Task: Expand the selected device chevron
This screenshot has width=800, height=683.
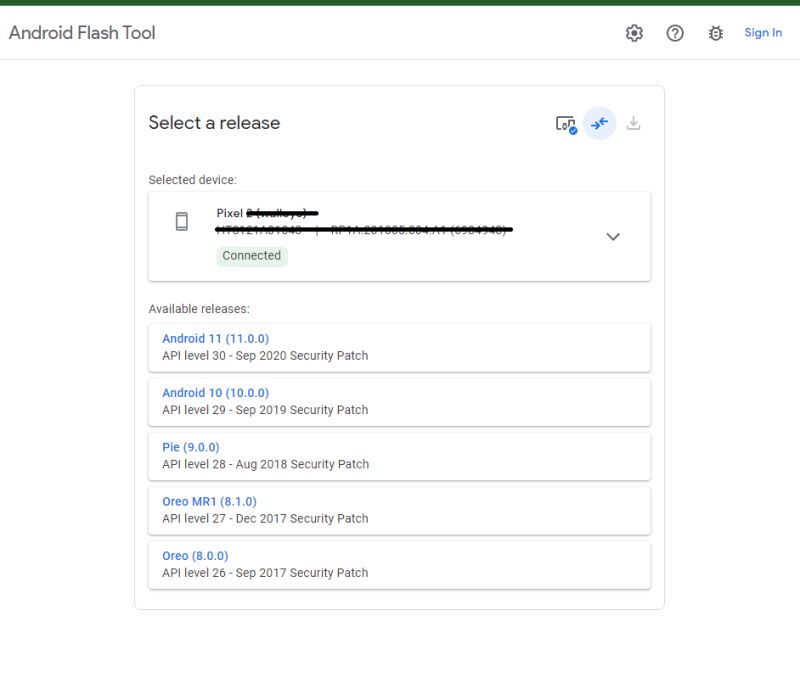Action: (x=613, y=236)
